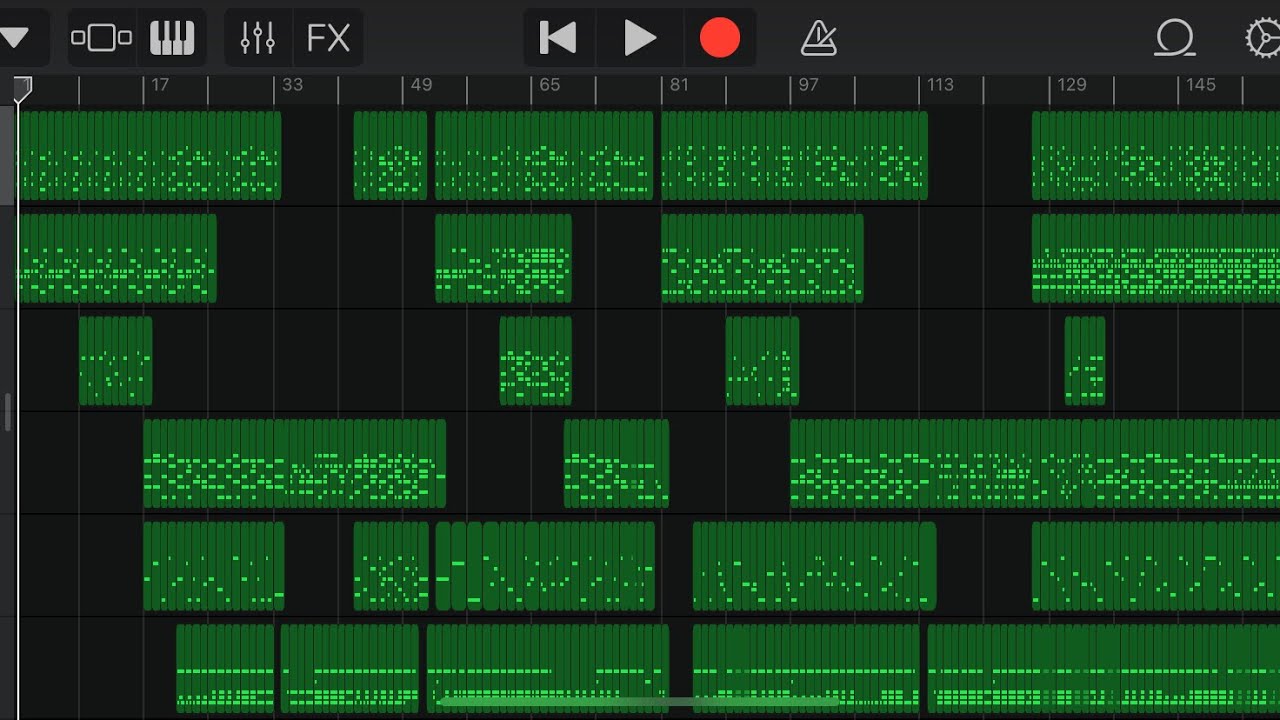Tap bar 49 on the ruler
Screen dimensions: 1280x720
(421, 85)
